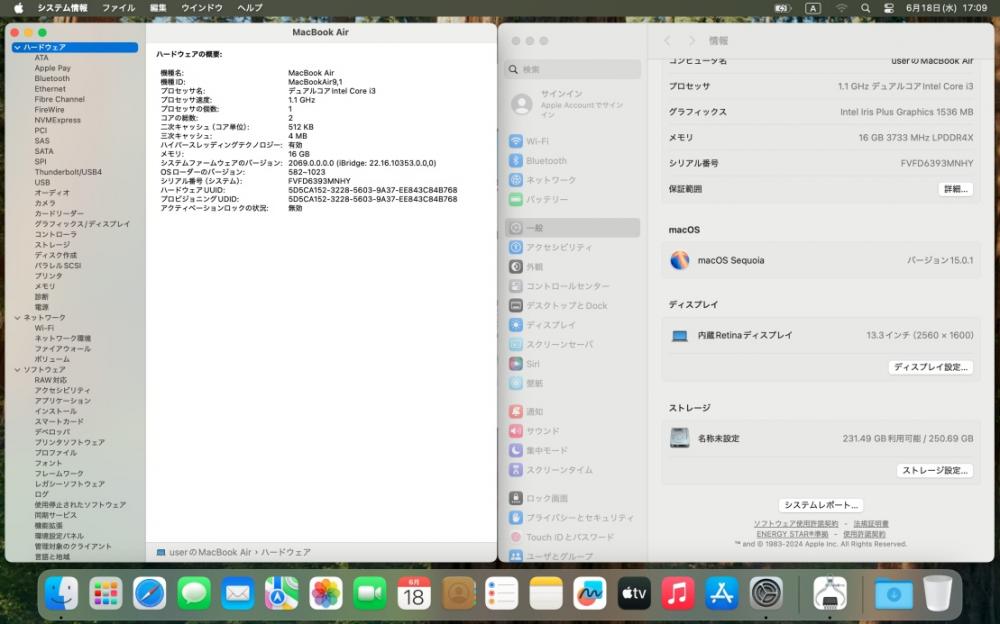Open App Store in Dock
The width and height of the screenshot is (1000, 624).
[x=722, y=593]
